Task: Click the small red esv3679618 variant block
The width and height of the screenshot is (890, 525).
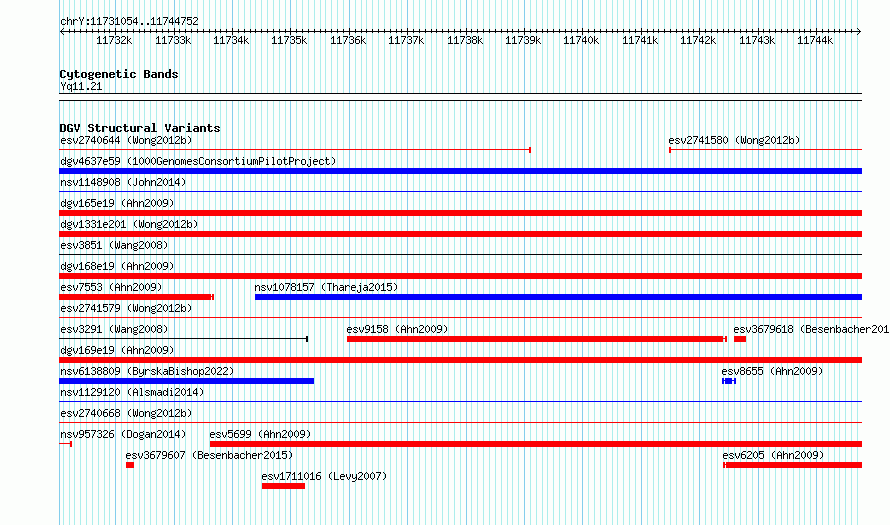Action: click(740, 339)
